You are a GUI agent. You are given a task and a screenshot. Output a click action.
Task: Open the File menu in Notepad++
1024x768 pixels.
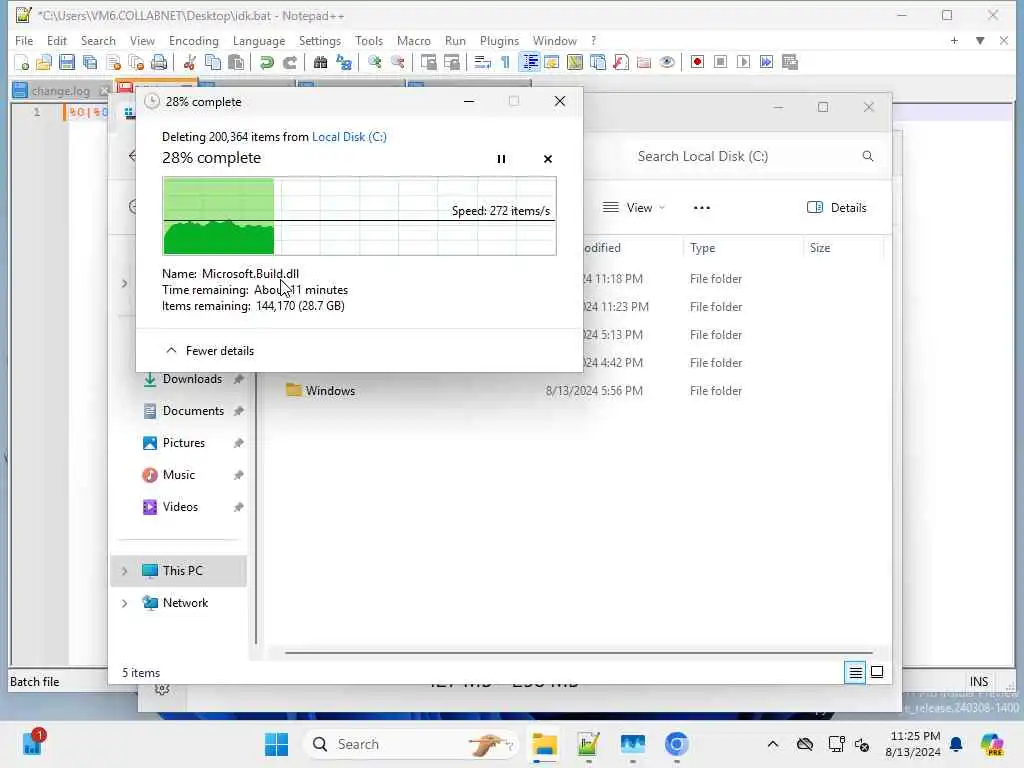click(x=24, y=40)
